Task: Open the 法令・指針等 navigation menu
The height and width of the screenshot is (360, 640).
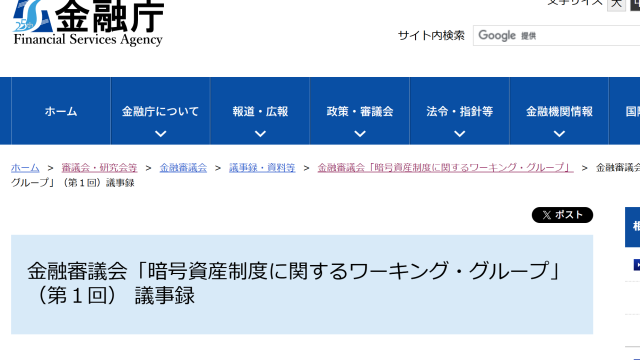Action: coord(460,111)
